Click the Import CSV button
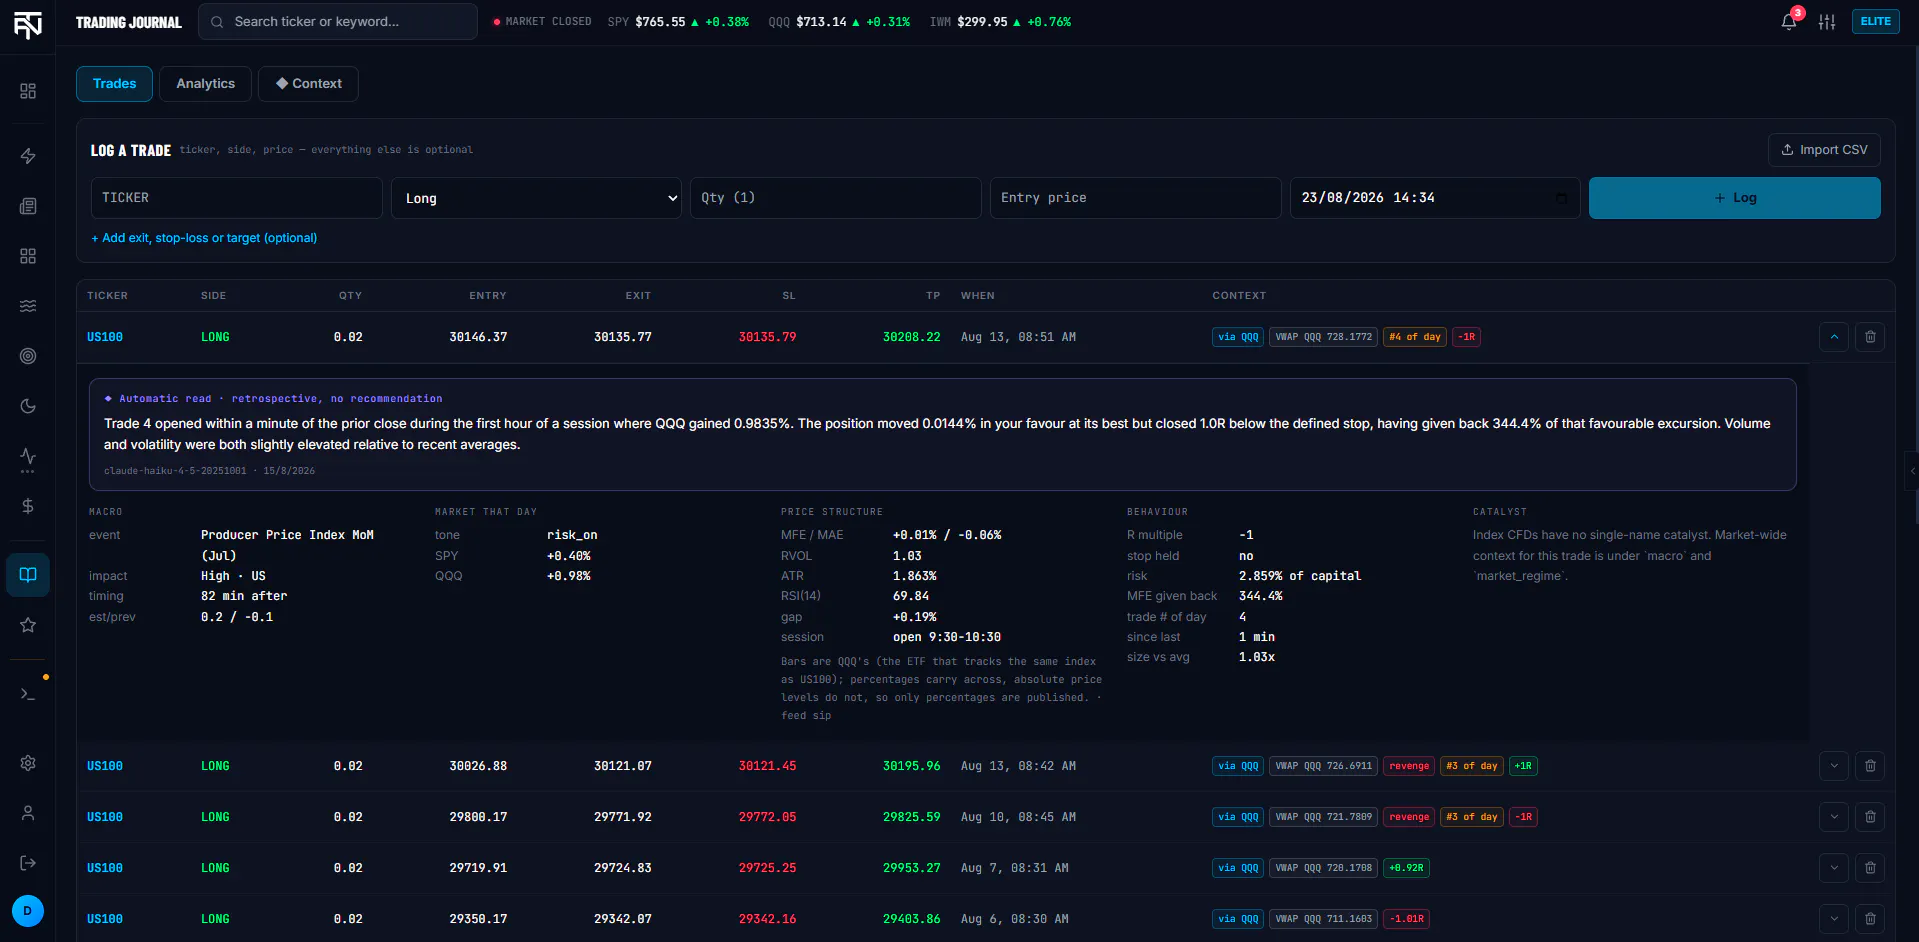 pyautogui.click(x=1824, y=150)
